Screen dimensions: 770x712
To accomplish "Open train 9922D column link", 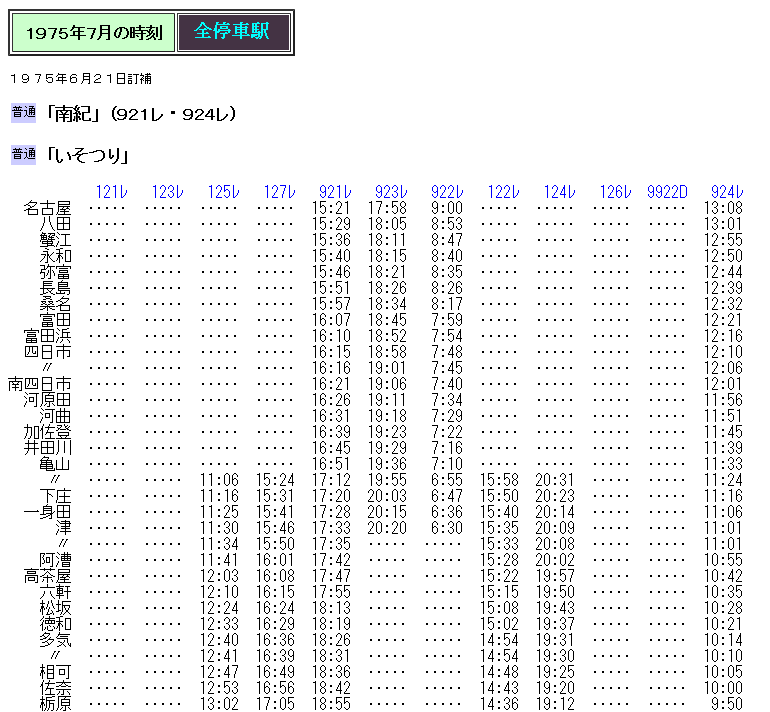I will pos(667,192).
